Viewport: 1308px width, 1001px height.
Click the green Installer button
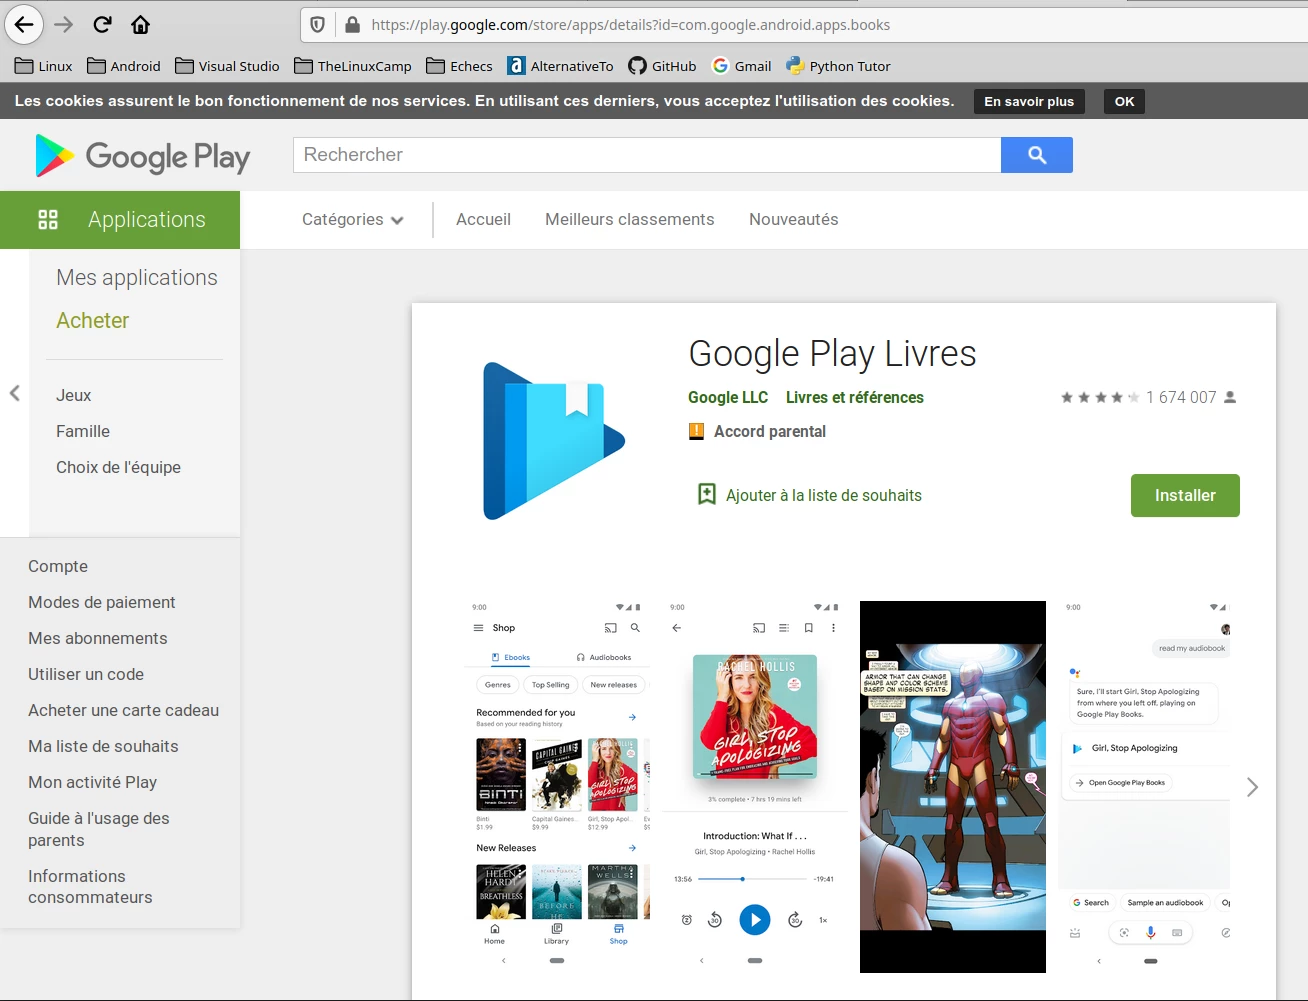1185,495
